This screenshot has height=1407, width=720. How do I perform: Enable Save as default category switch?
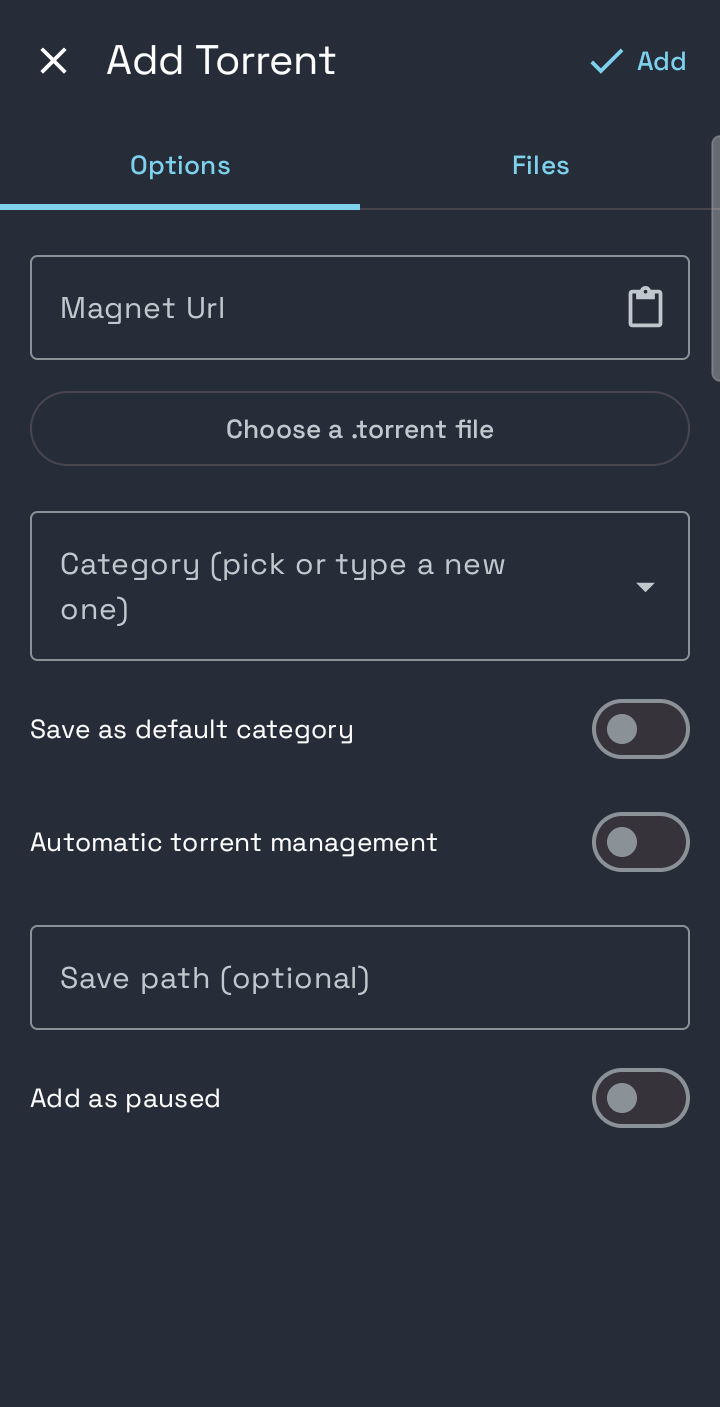click(641, 729)
